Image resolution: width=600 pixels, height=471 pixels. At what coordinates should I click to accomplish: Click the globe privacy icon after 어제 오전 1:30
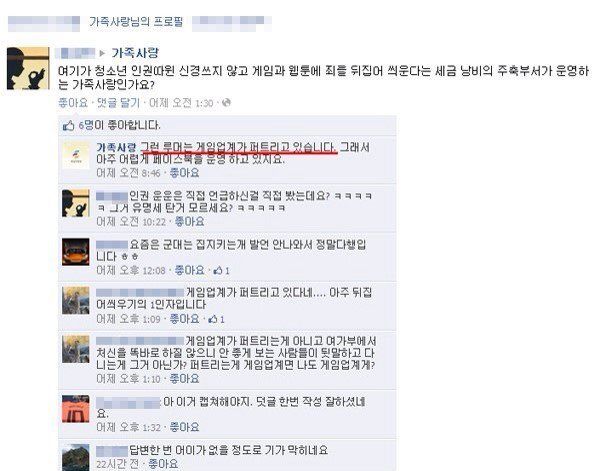pos(227,103)
